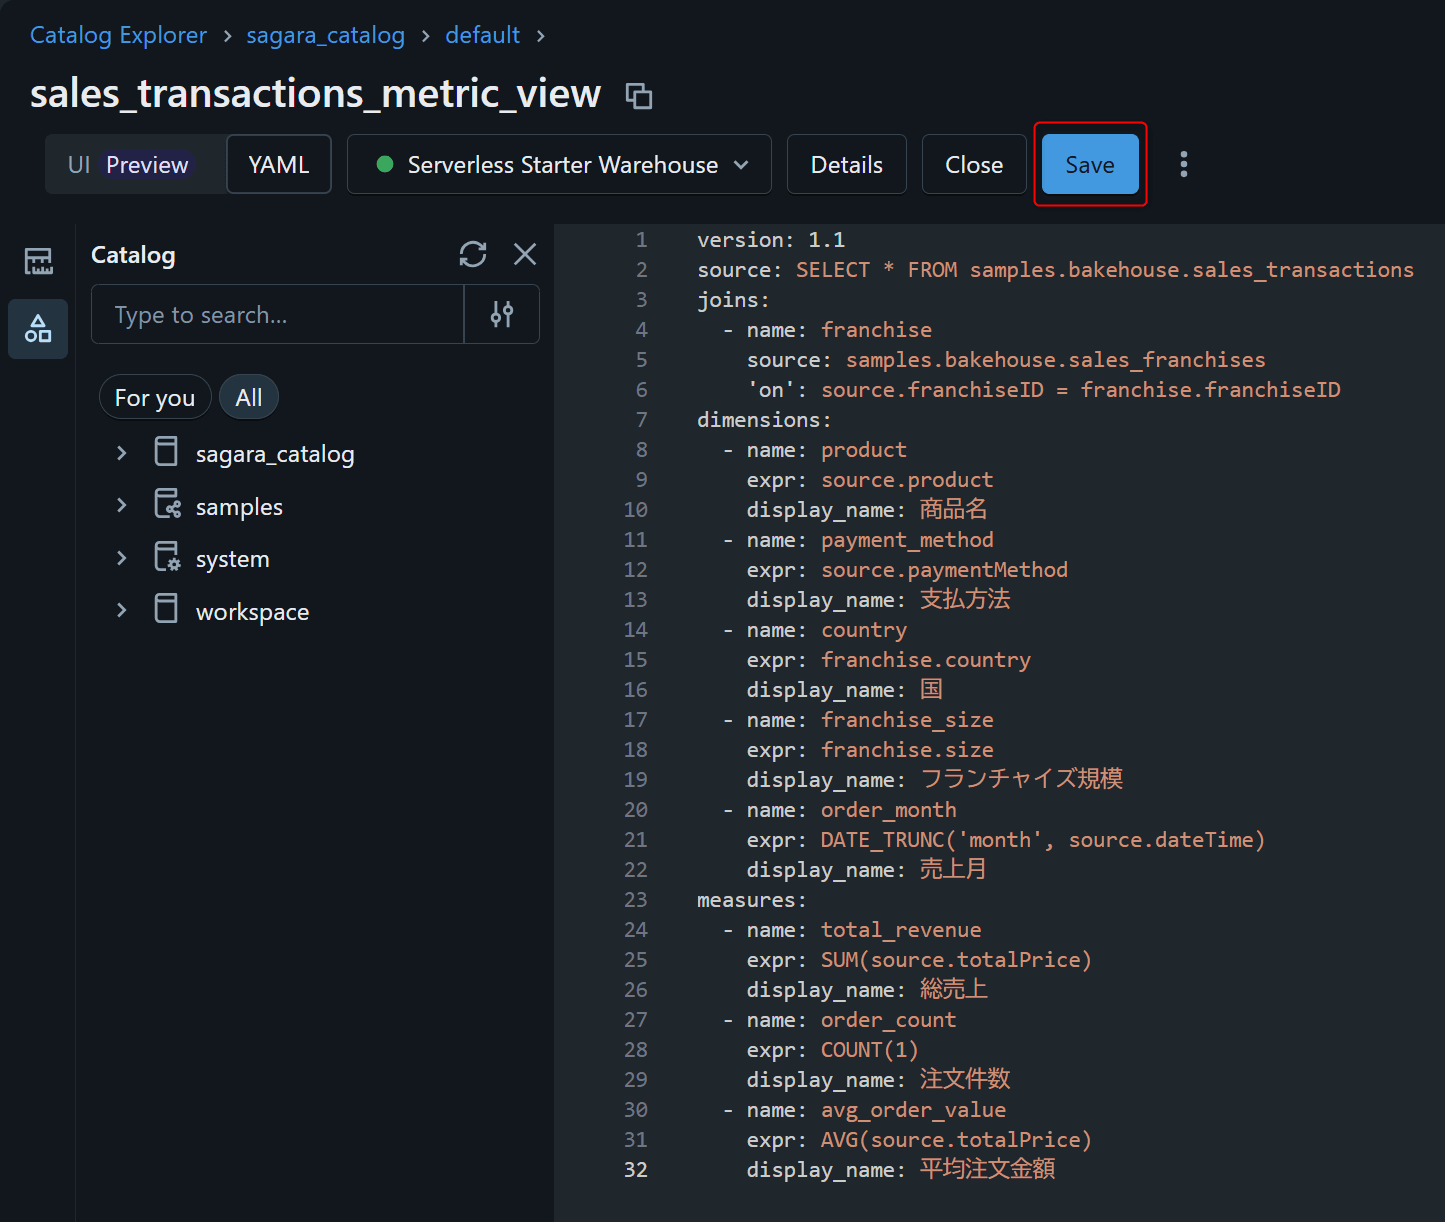Select the All filter pill
Image resolution: width=1445 pixels, height=1222 pixels.
click(248, 398)
